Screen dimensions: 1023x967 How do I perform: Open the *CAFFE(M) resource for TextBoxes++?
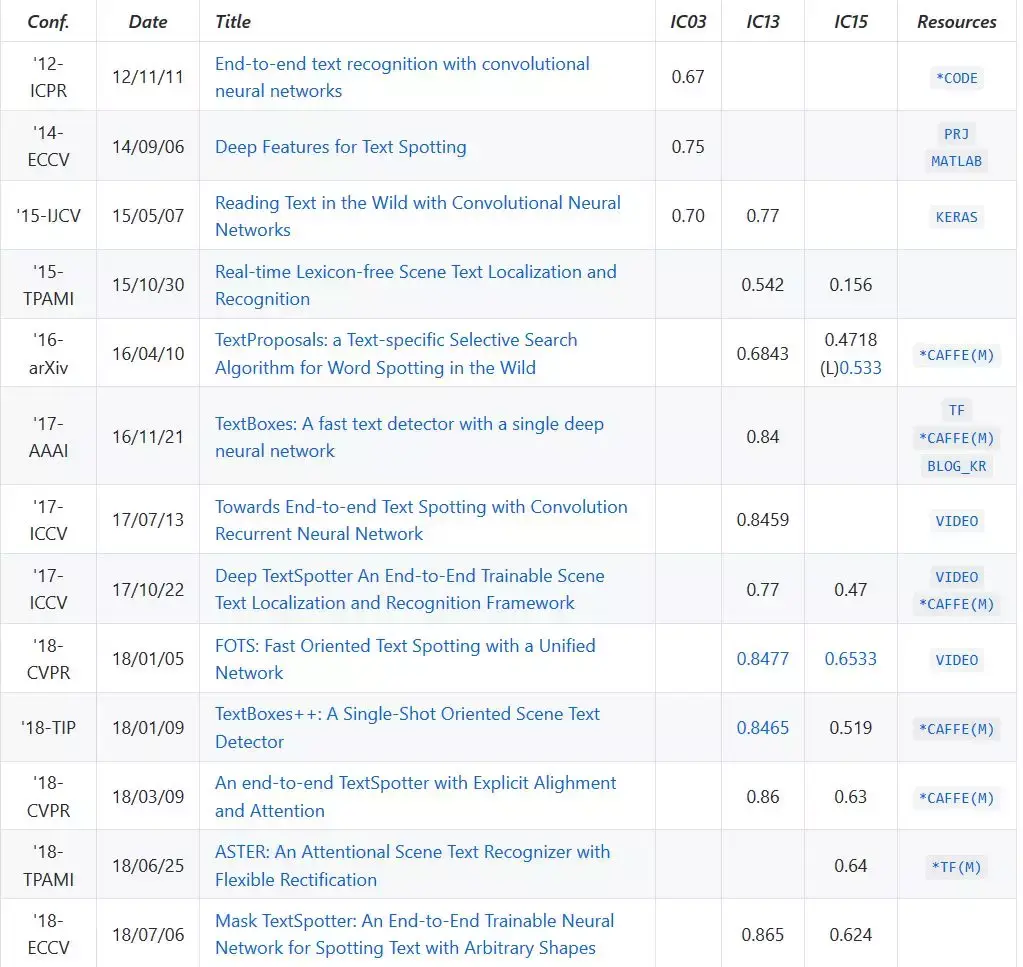956,728
